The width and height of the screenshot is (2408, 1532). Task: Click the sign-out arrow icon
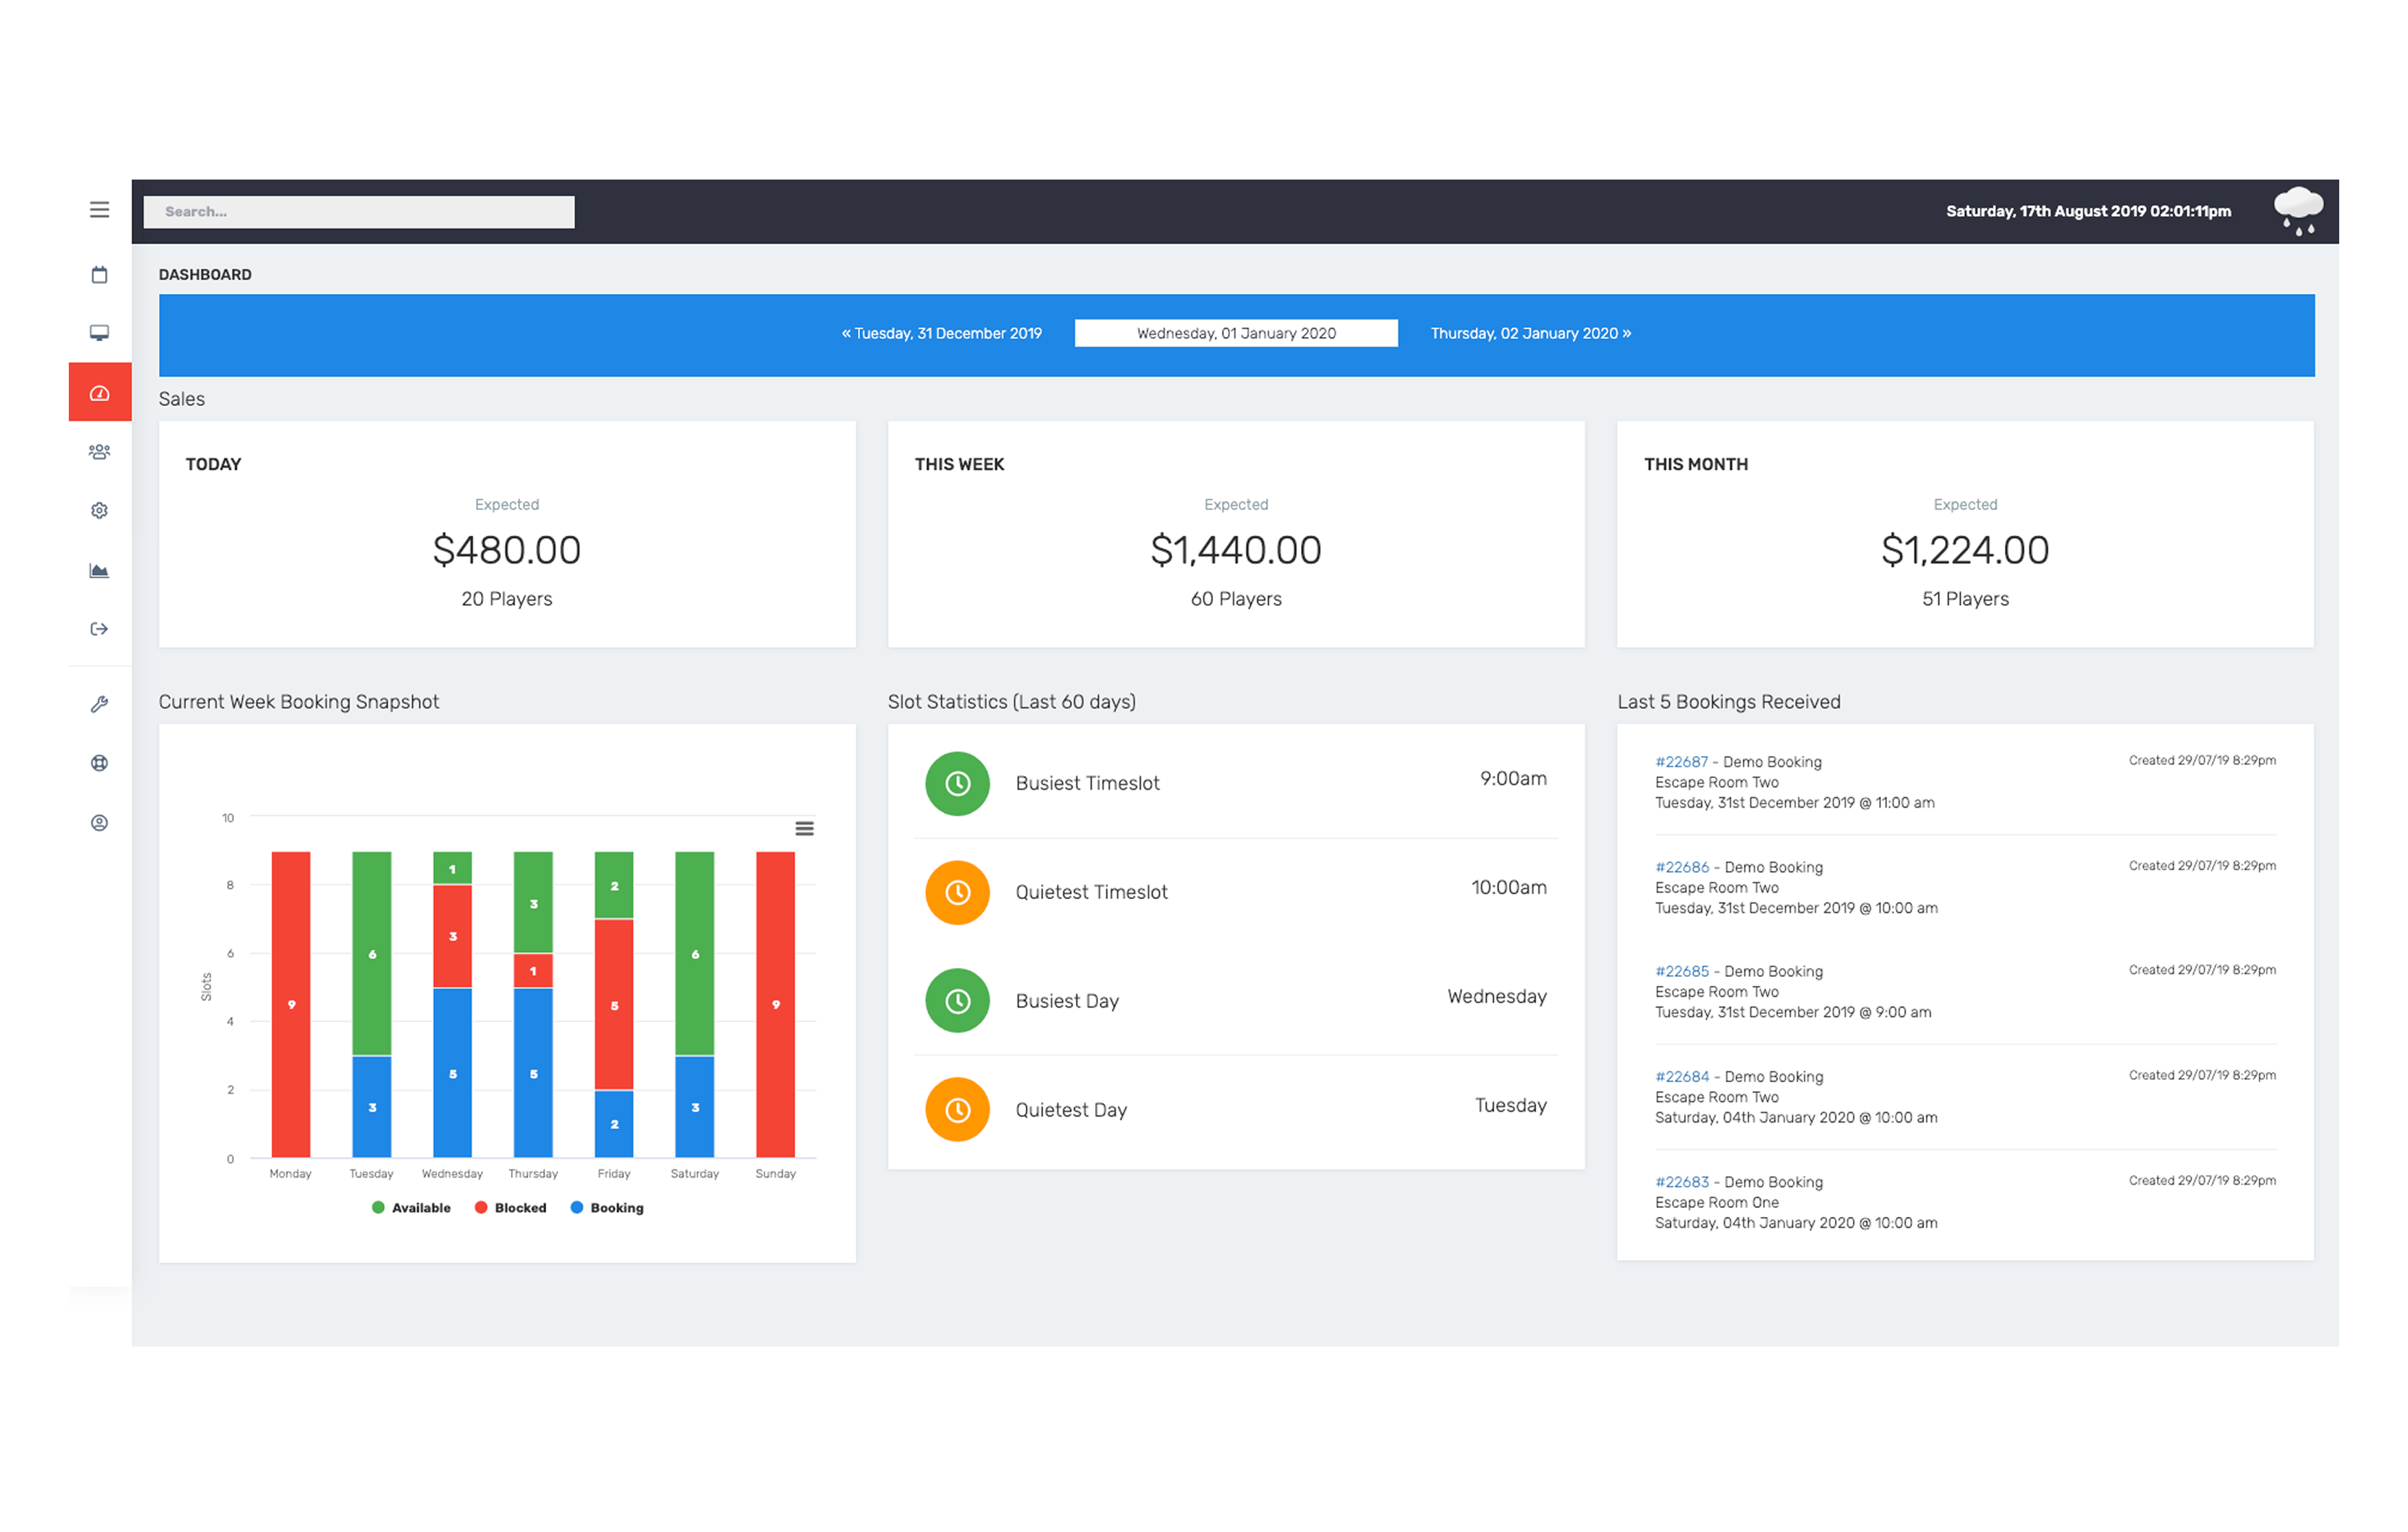tap(99, 629)
